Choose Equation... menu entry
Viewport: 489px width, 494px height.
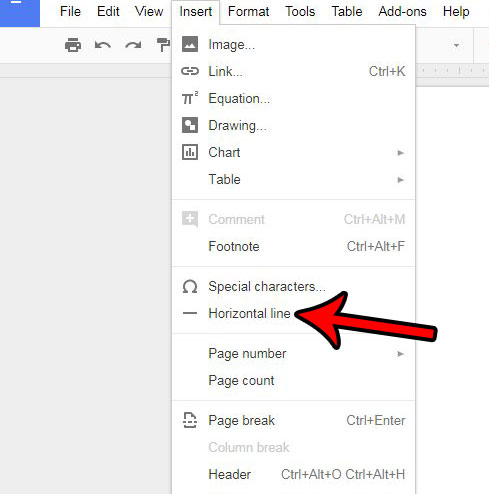tap(294, 98)
